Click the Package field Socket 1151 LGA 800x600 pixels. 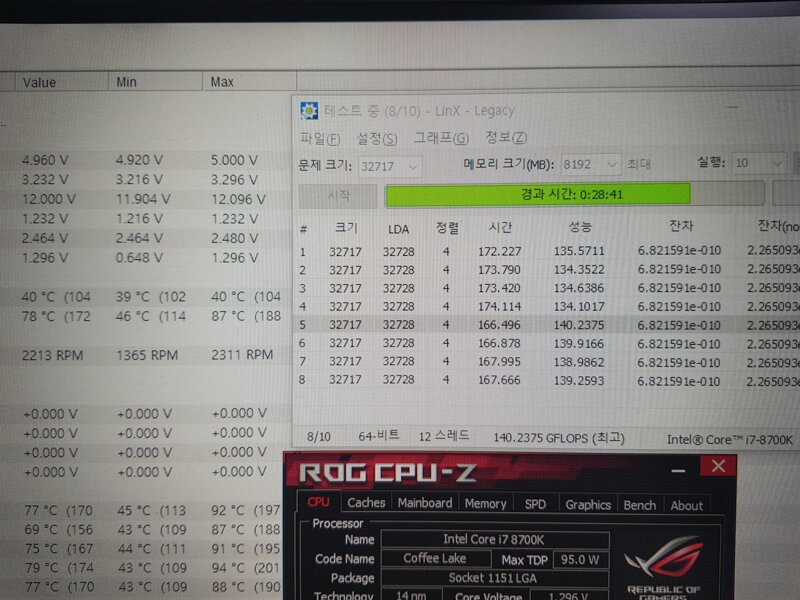[494, 578]
